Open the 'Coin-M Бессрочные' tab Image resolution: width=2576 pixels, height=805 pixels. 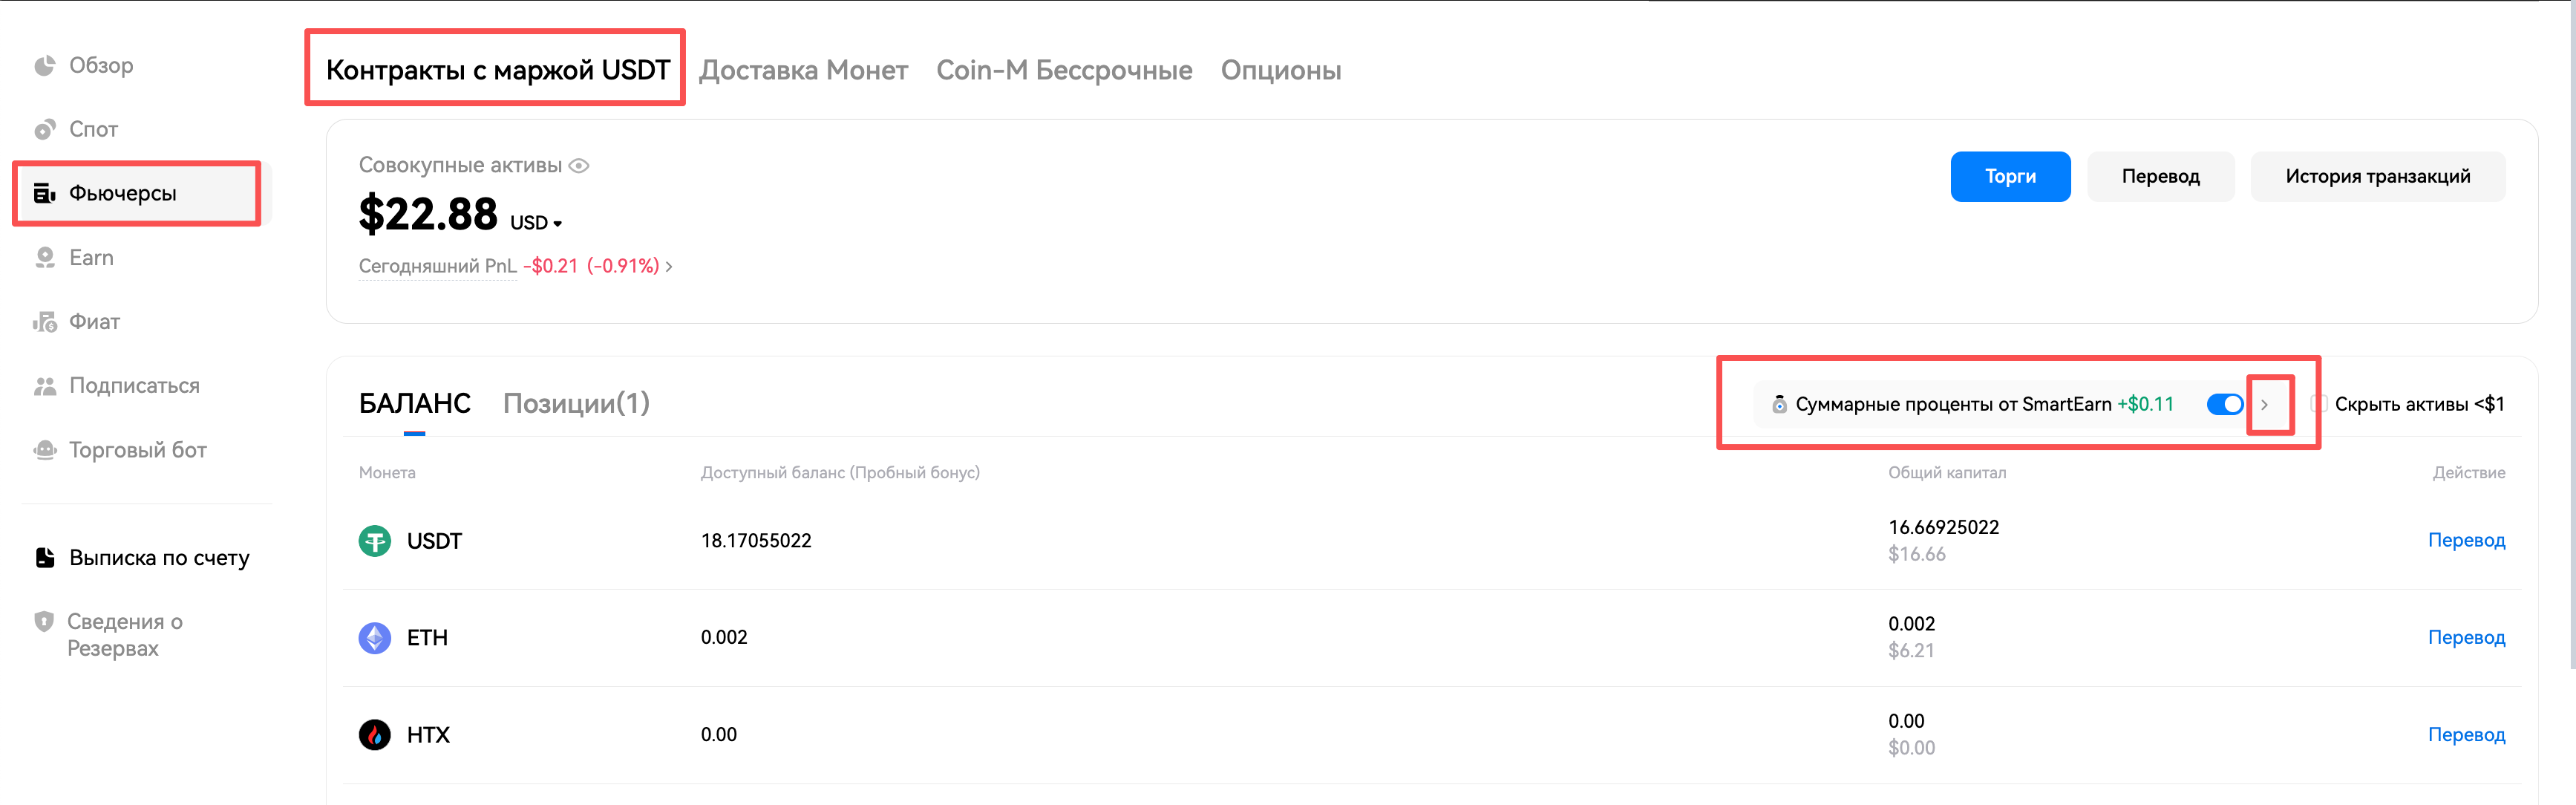(1064, 70)
